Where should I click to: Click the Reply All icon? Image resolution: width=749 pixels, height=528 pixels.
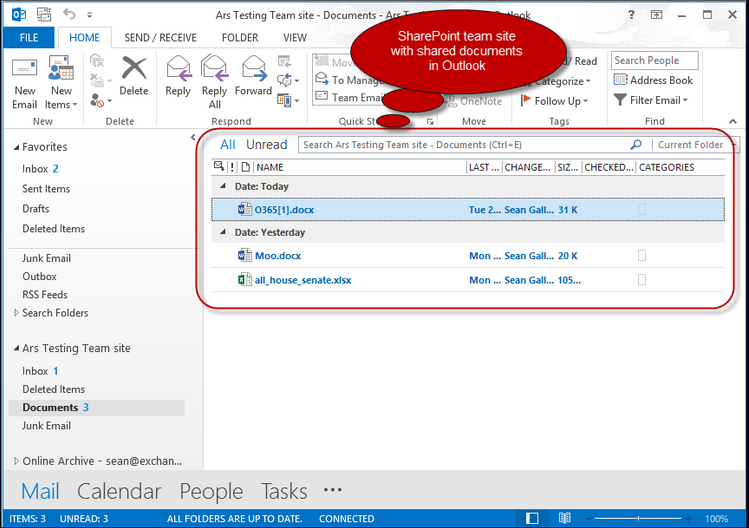click(x=214, y=67)
